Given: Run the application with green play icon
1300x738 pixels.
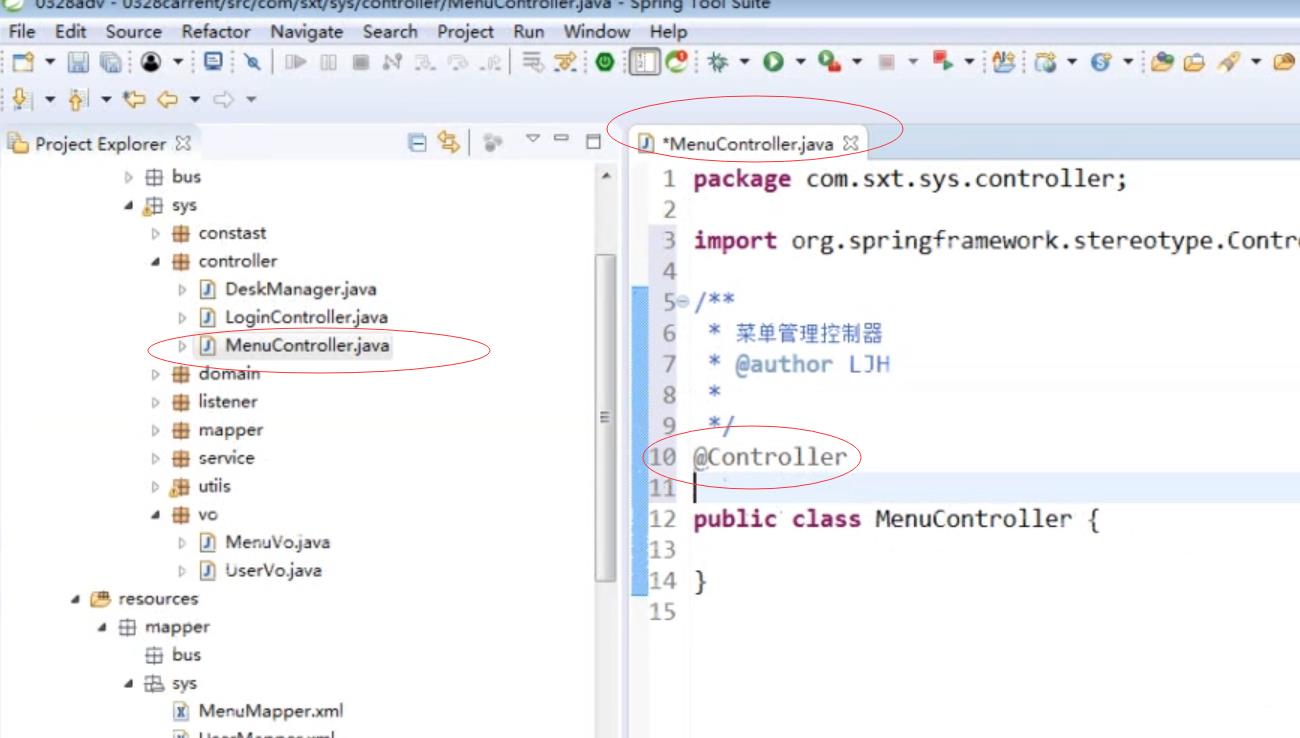Looking at the screenshot, I should point(773,62).
